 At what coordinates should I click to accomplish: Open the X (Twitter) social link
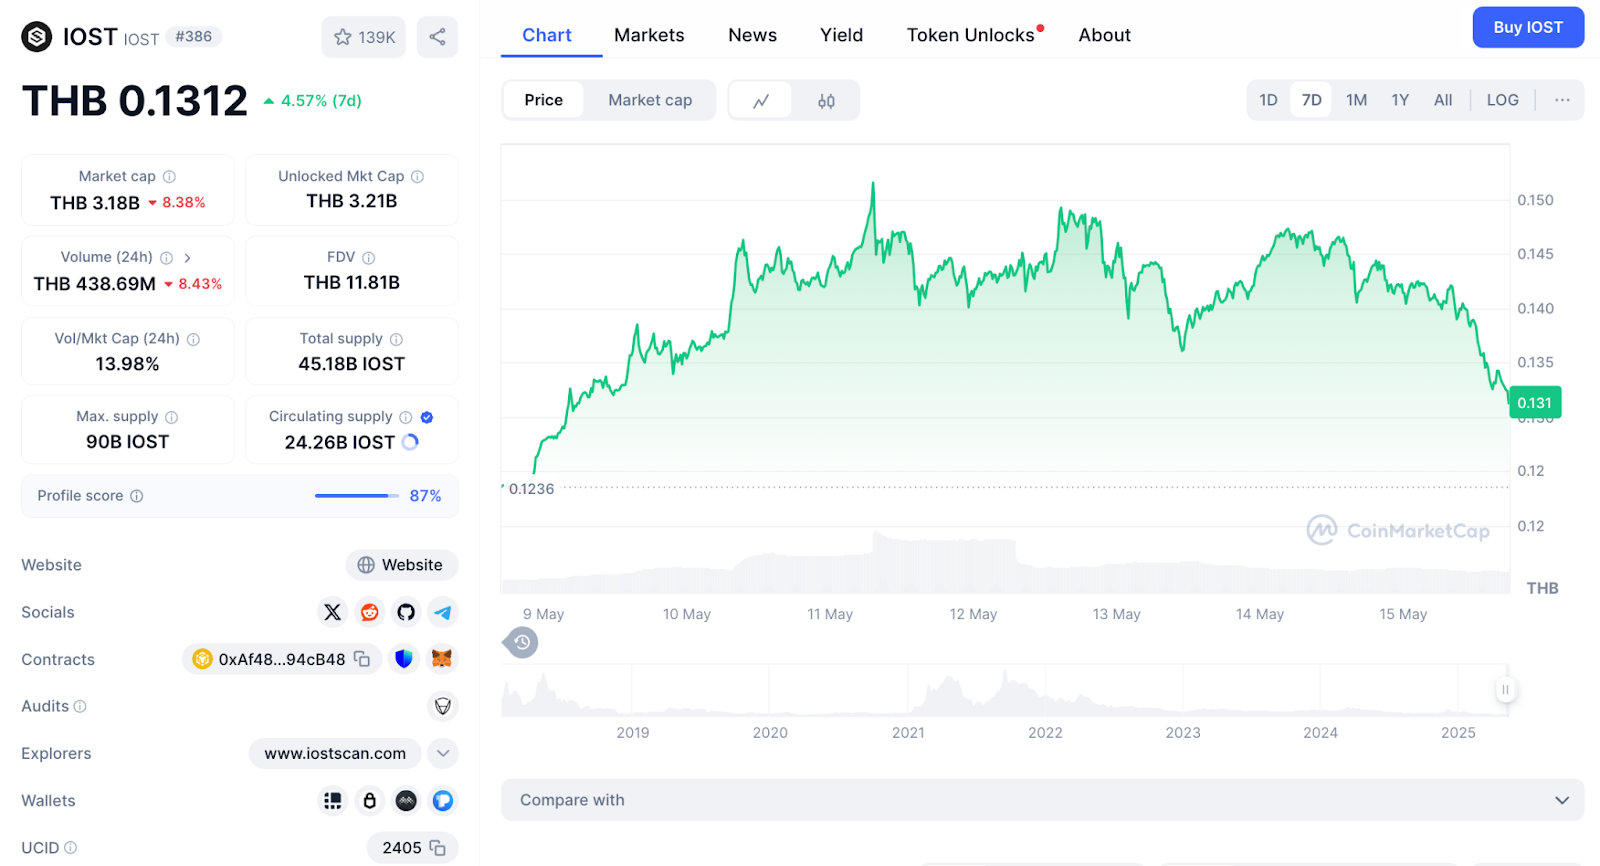click(333, 612)
